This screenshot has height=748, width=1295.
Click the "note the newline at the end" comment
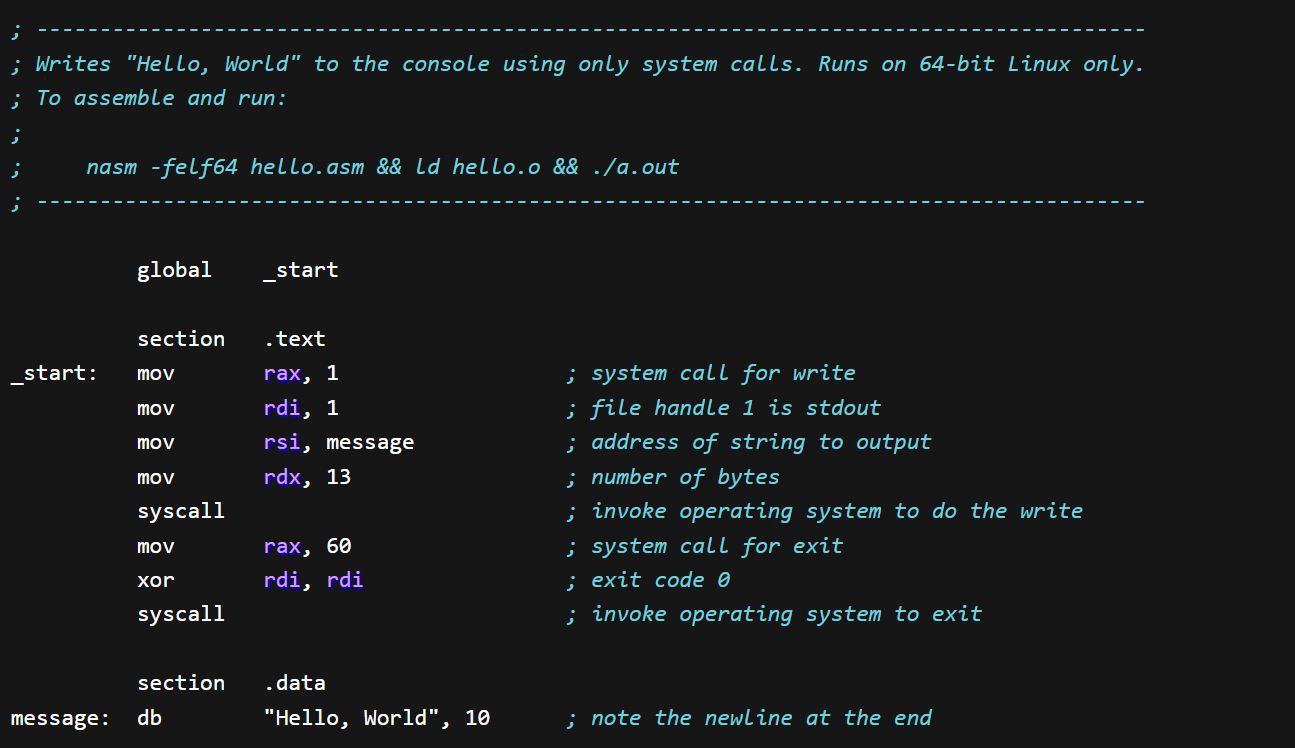[760, 718]
